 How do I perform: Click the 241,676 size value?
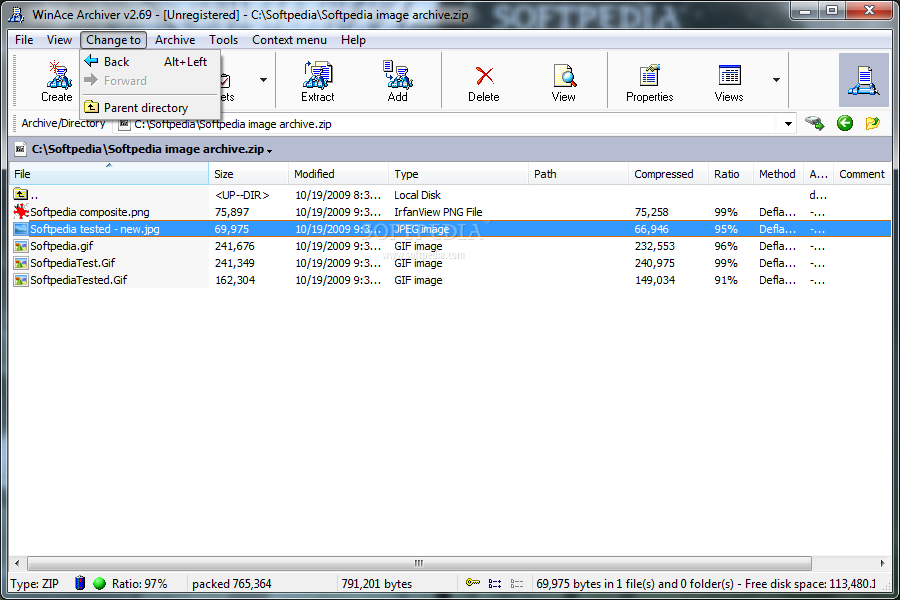[x=235, y=246]
